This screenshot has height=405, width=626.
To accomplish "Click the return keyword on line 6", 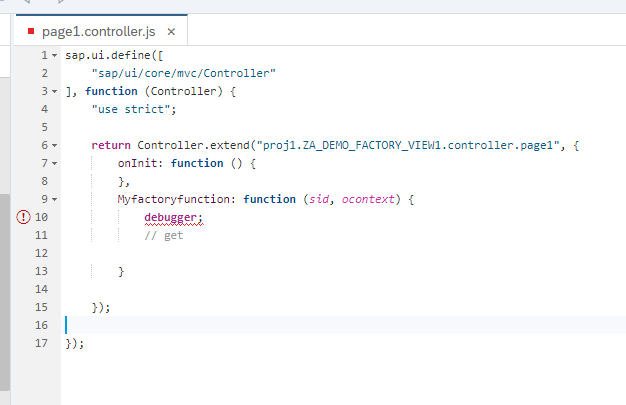I will coord(111,145).
